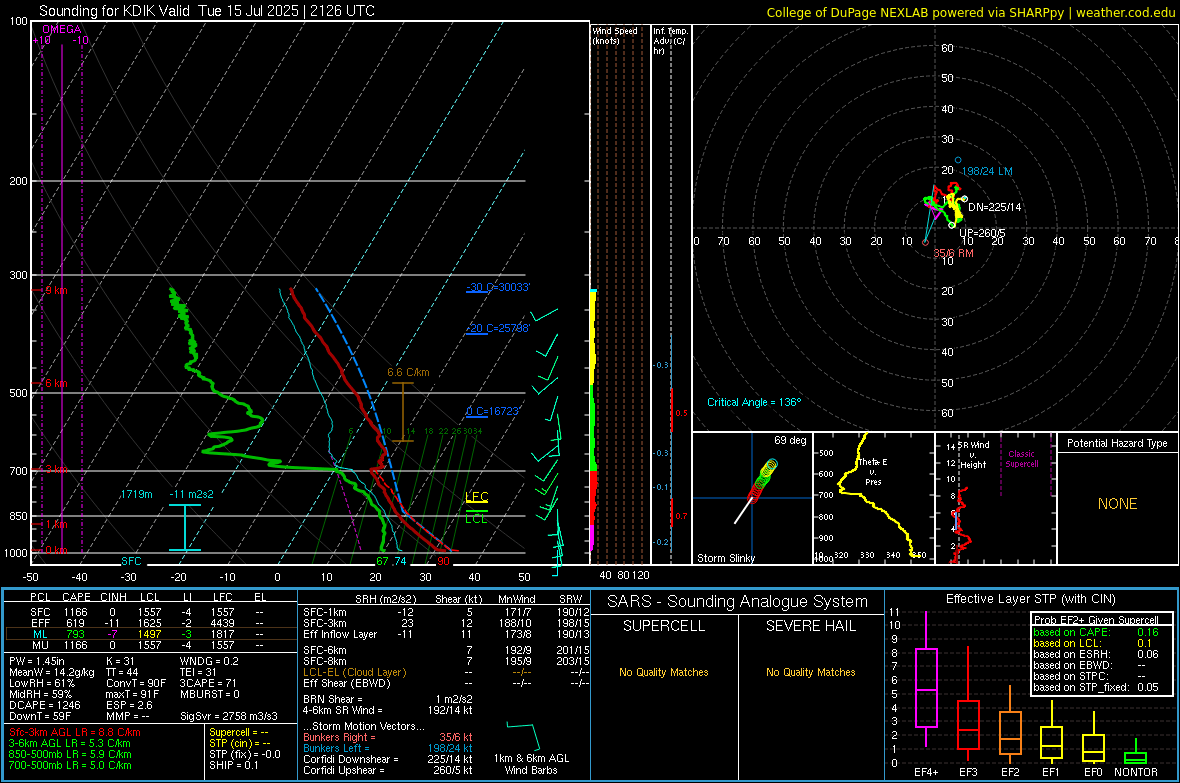Click the PW = 1.45in value
1180x783 pixels.
(37, 661)
